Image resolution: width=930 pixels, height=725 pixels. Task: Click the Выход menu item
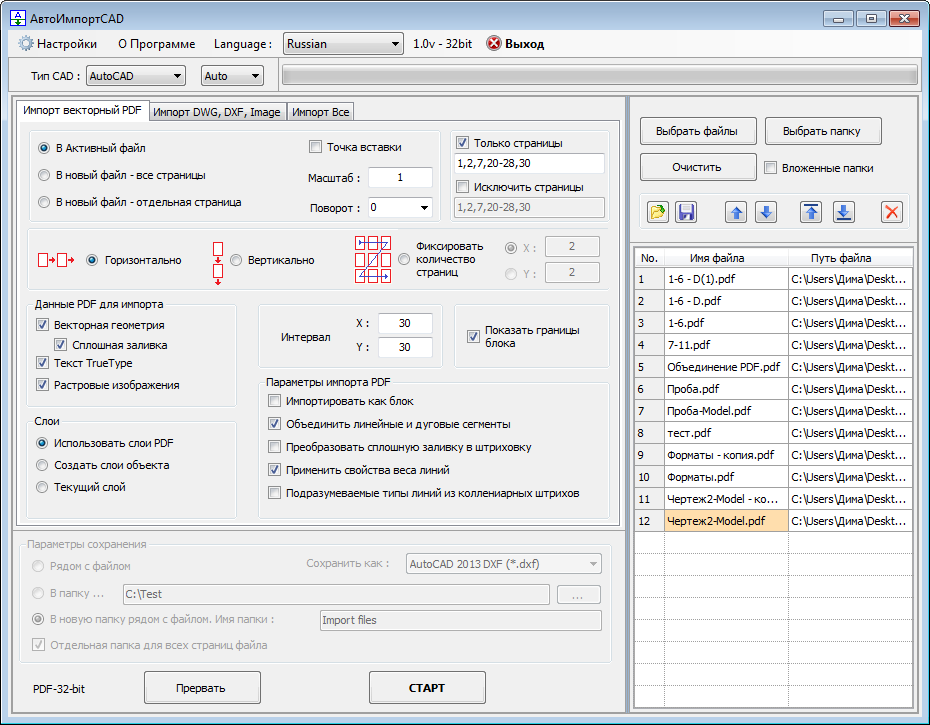[515, 43]
